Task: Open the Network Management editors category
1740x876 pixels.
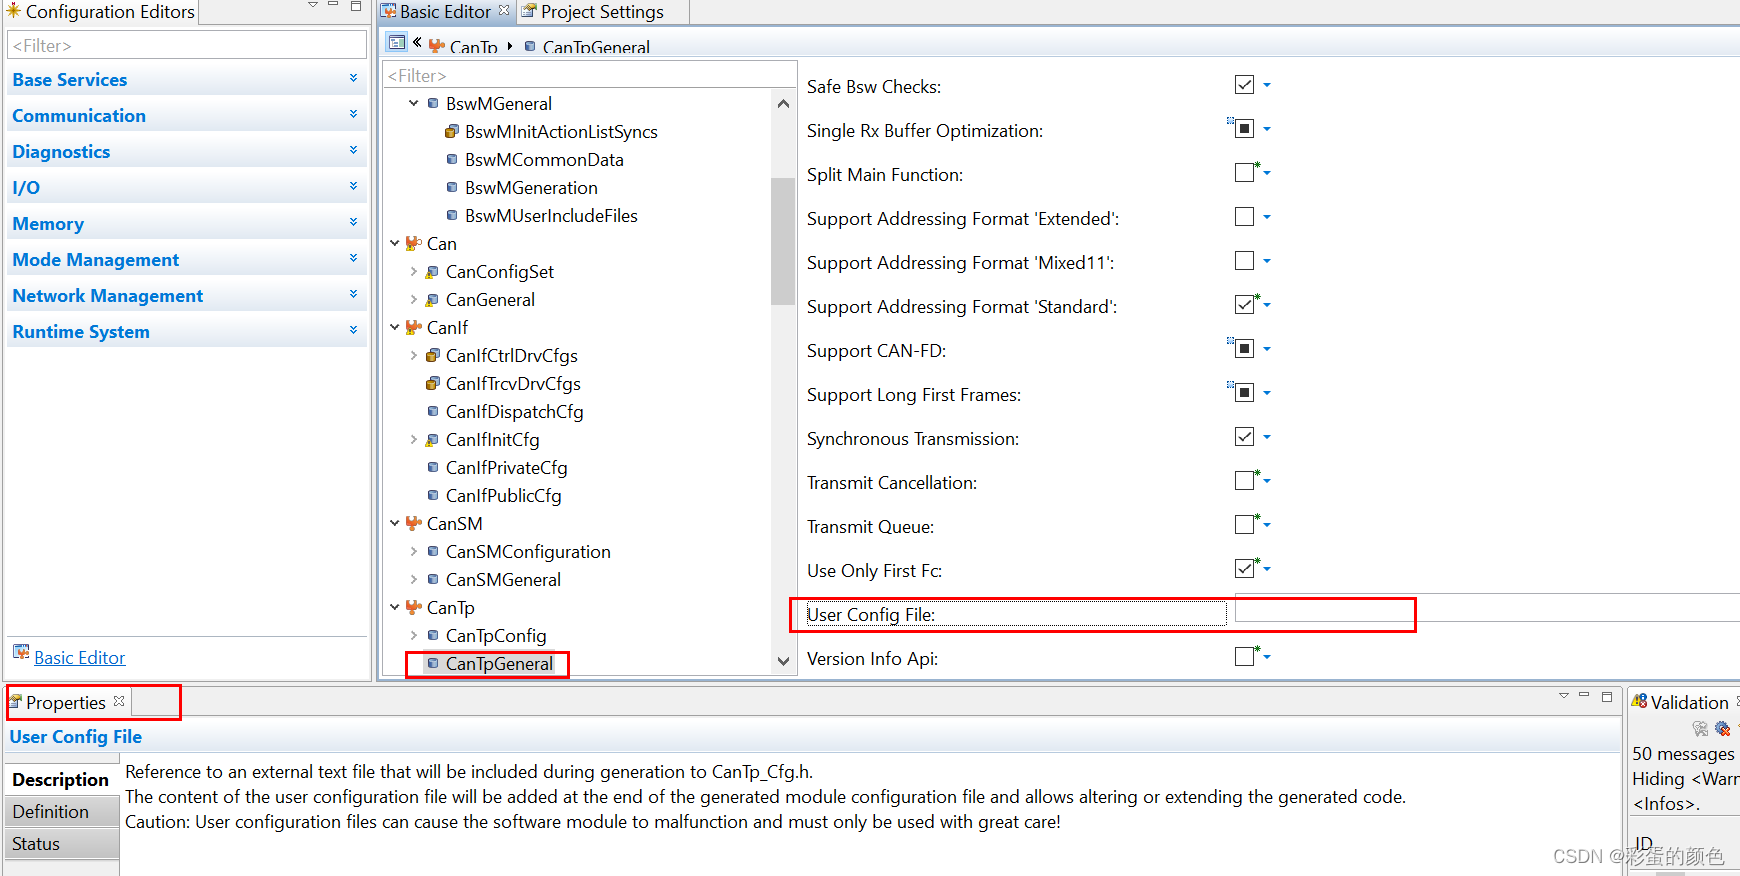Action: point(186,296)
